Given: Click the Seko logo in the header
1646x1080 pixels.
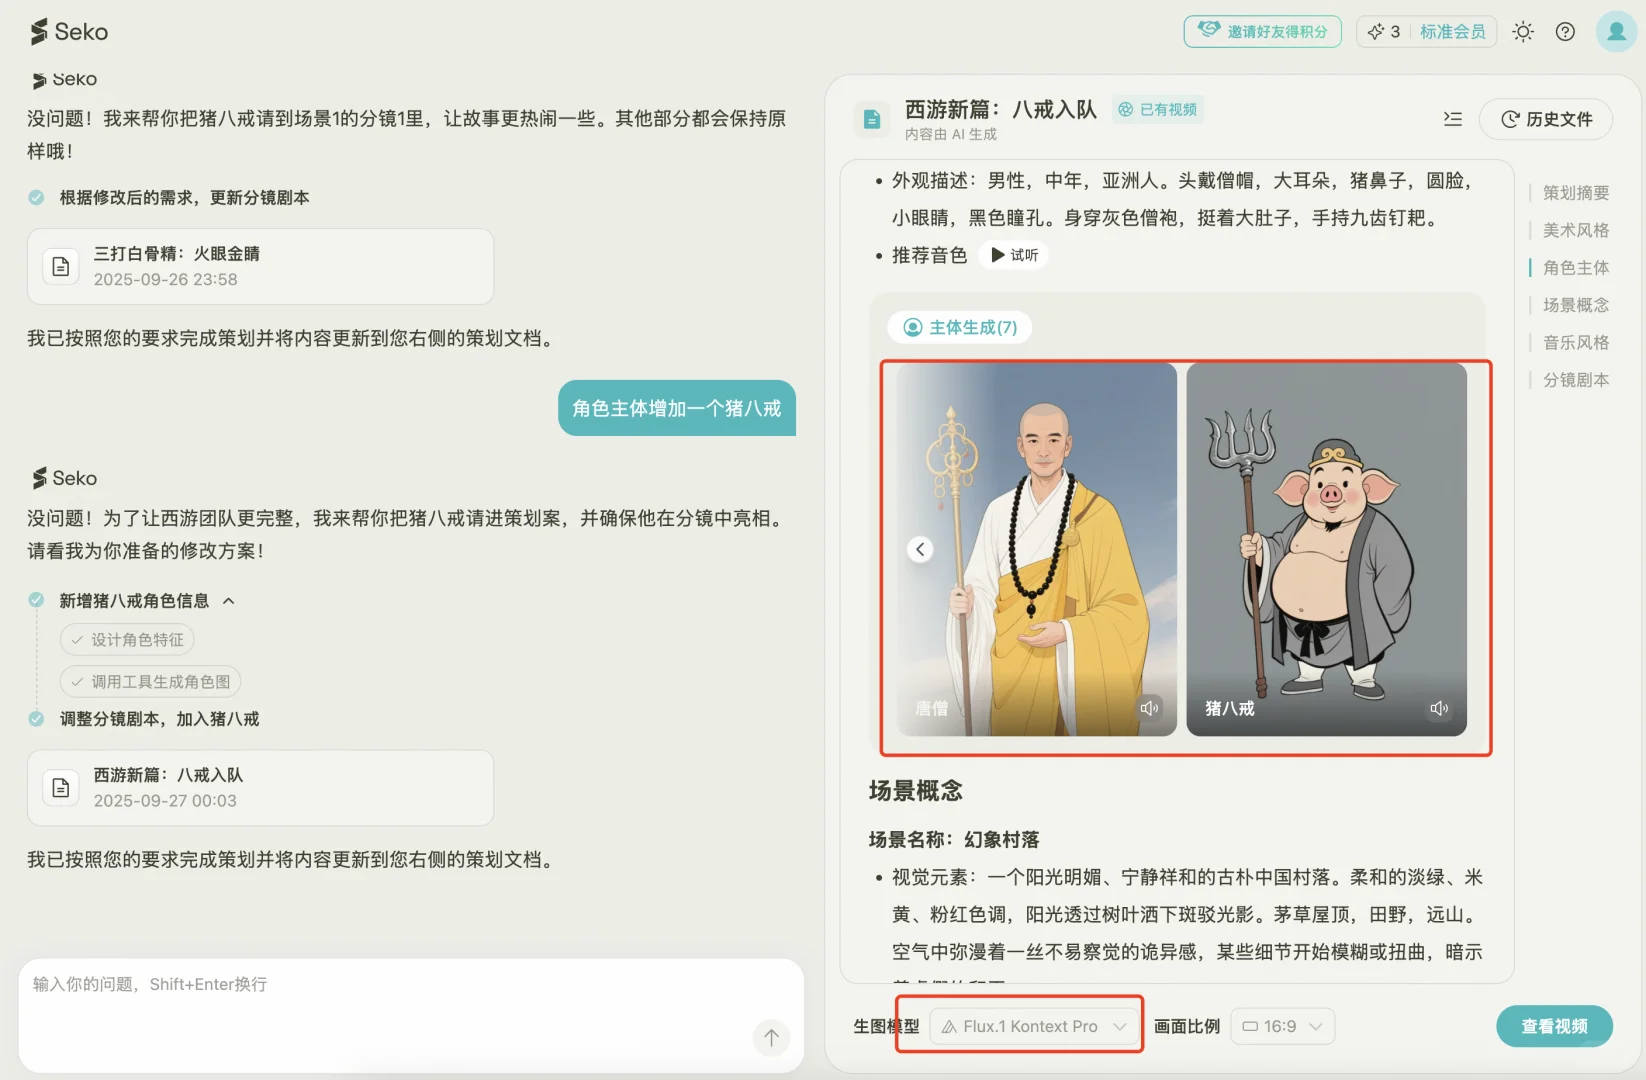Looking at the screenshot, I should pyautogui.click(x=69, y=32).
